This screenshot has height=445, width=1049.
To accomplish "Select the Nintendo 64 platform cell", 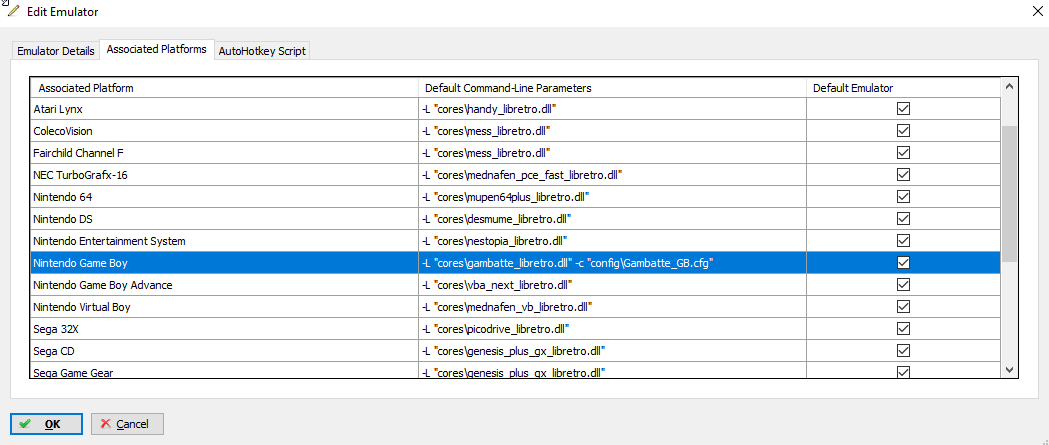I will tap(224, 197).
